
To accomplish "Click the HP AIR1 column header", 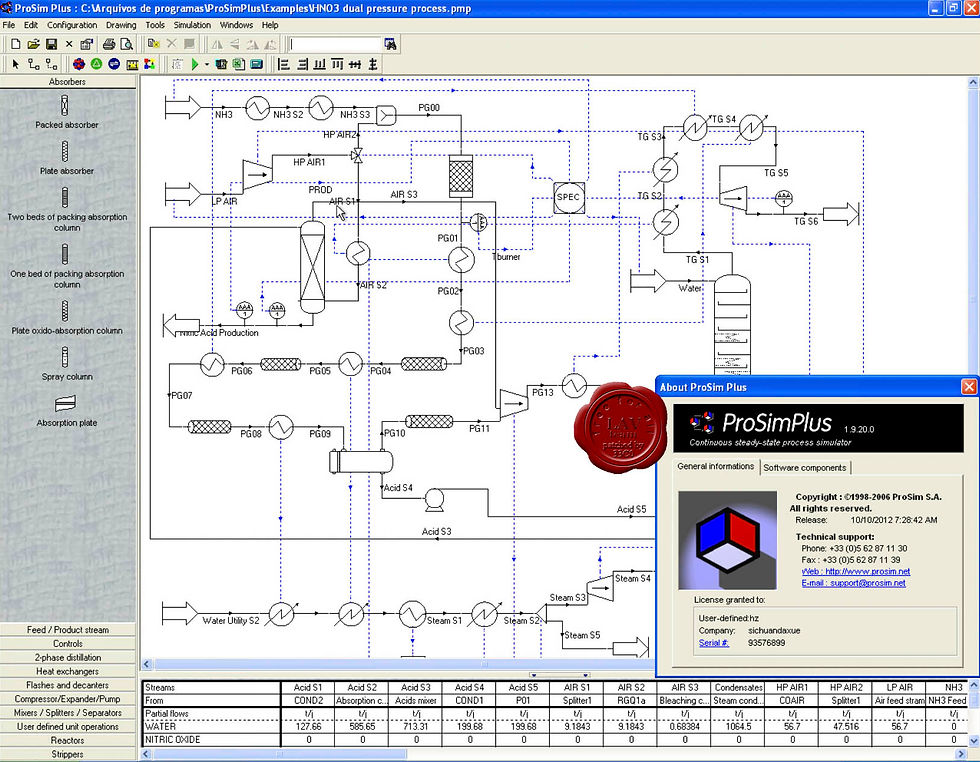I will point(792,688).
